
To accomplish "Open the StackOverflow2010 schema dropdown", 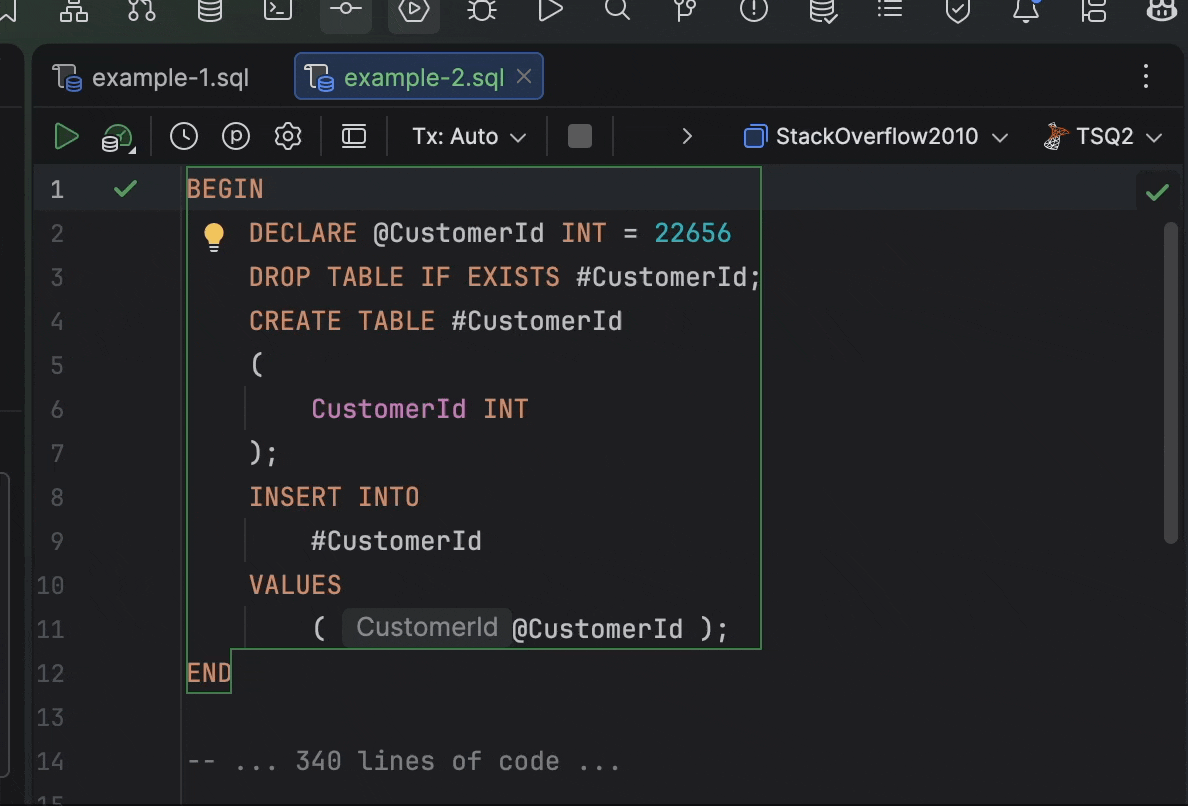I will [876, 136].
